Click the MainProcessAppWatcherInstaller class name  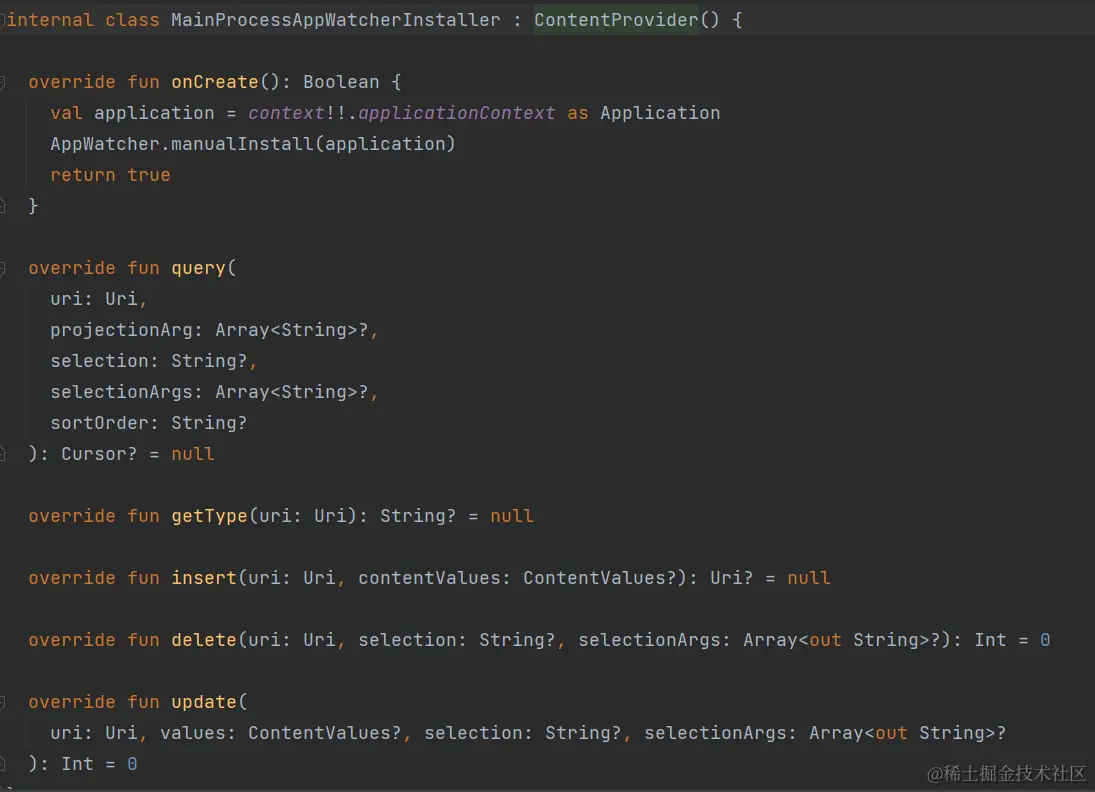point(335,20)
